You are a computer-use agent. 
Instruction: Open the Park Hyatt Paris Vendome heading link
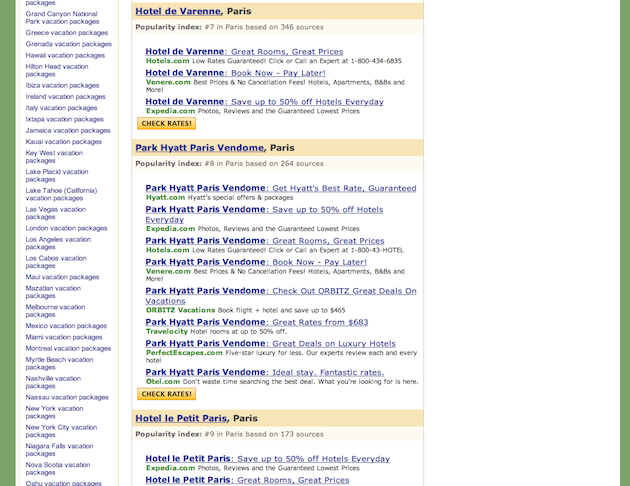point(200,148)
